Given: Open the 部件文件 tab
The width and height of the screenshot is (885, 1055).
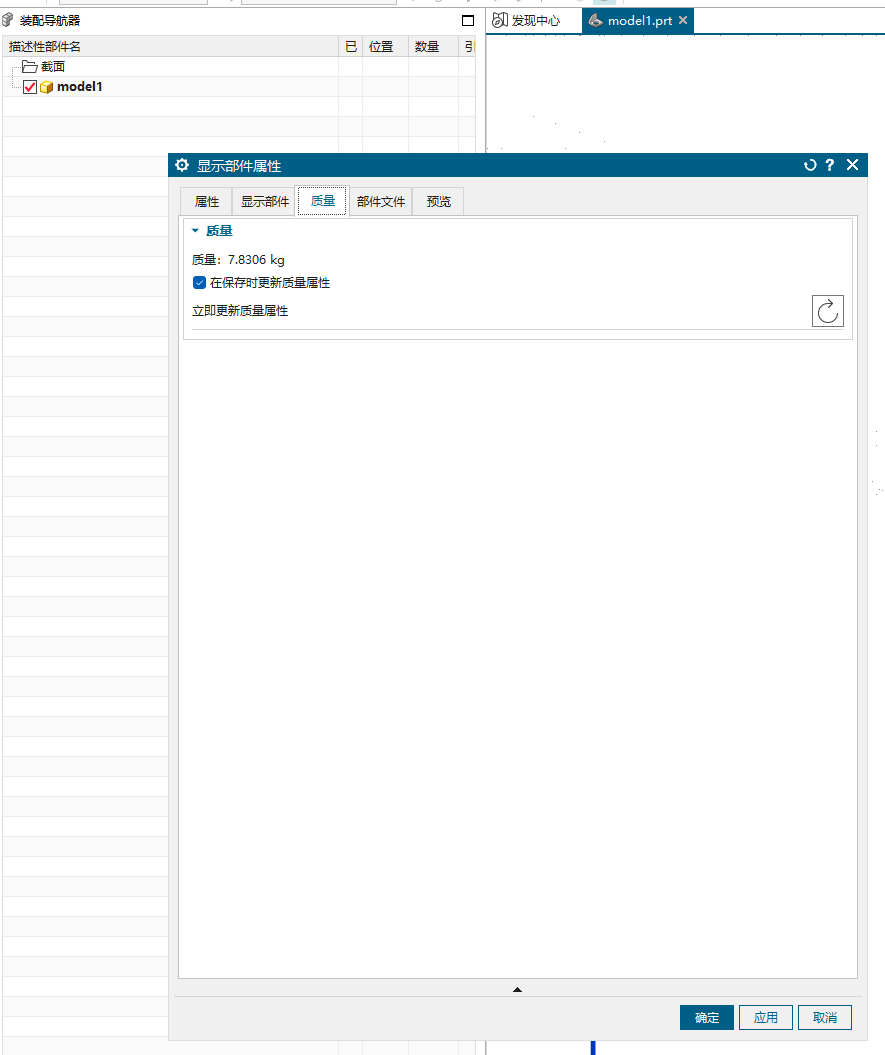Looking at the screenshot, I should coord(381,201).
